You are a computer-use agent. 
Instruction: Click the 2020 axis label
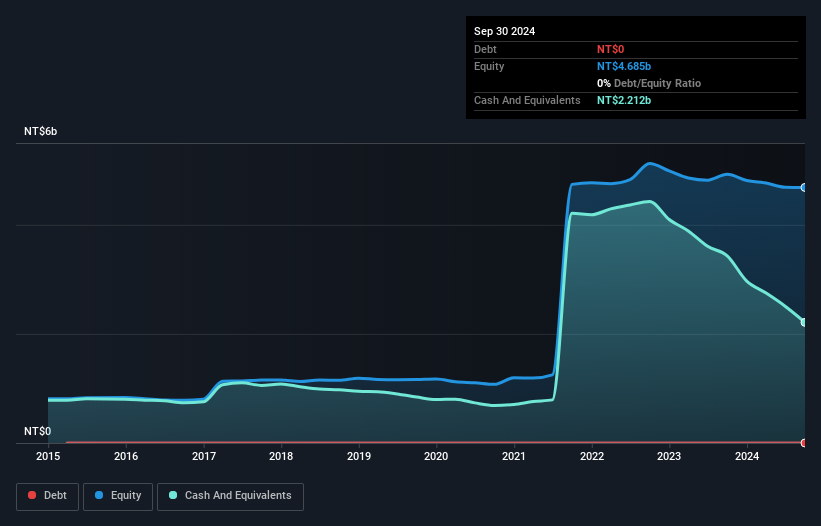click(x=436, y=456)
